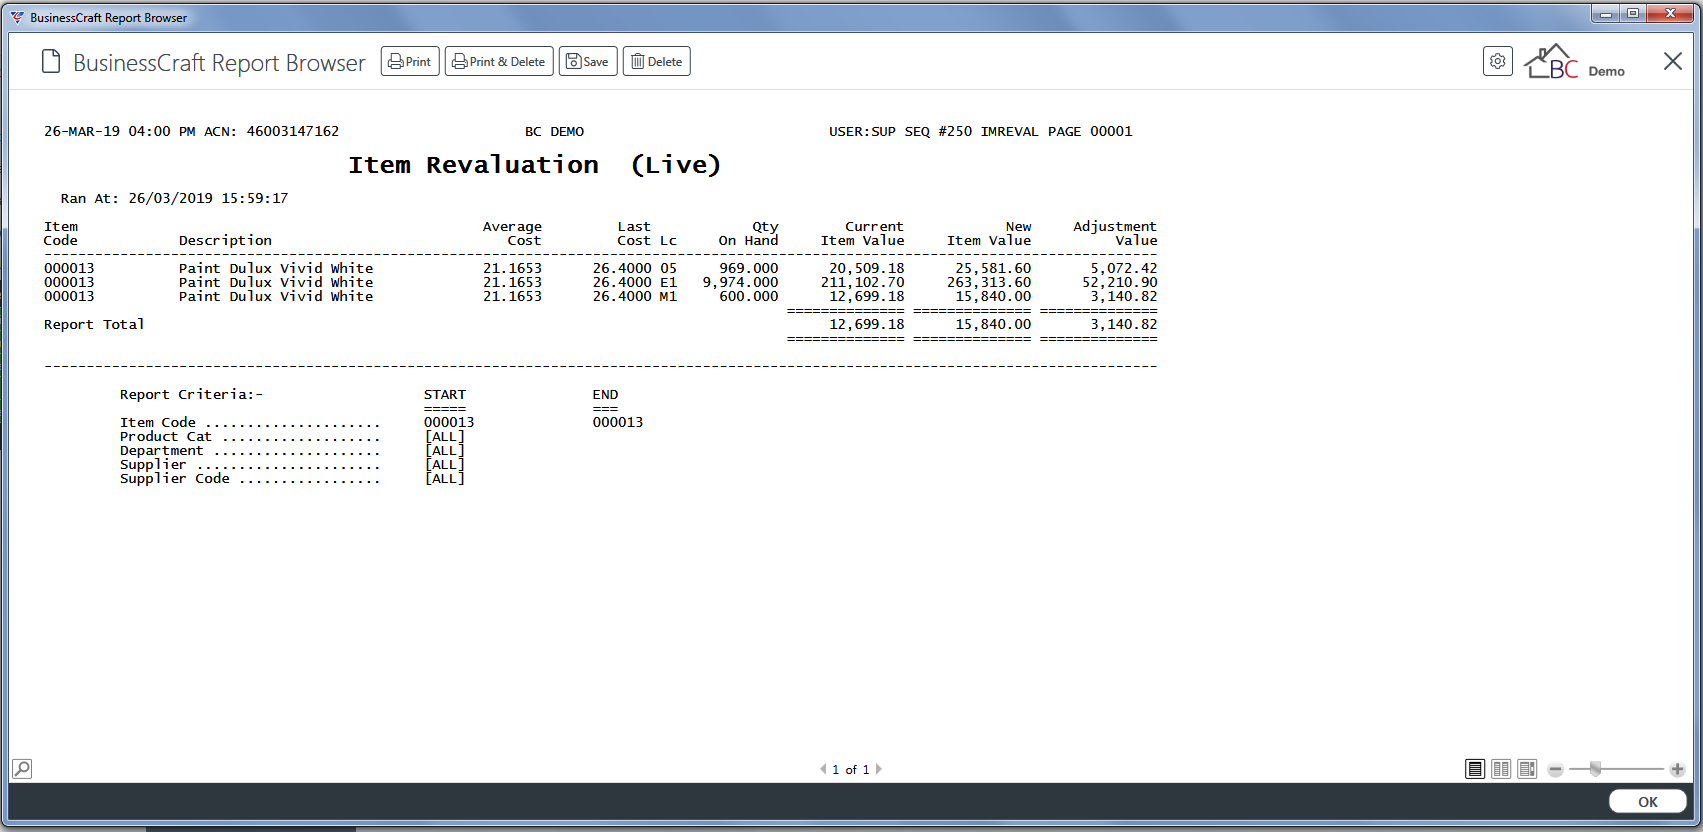This screenshot has width=1703, height=832.
Task: Click the page indicator '1 of 1'
Action: (851, 770)
